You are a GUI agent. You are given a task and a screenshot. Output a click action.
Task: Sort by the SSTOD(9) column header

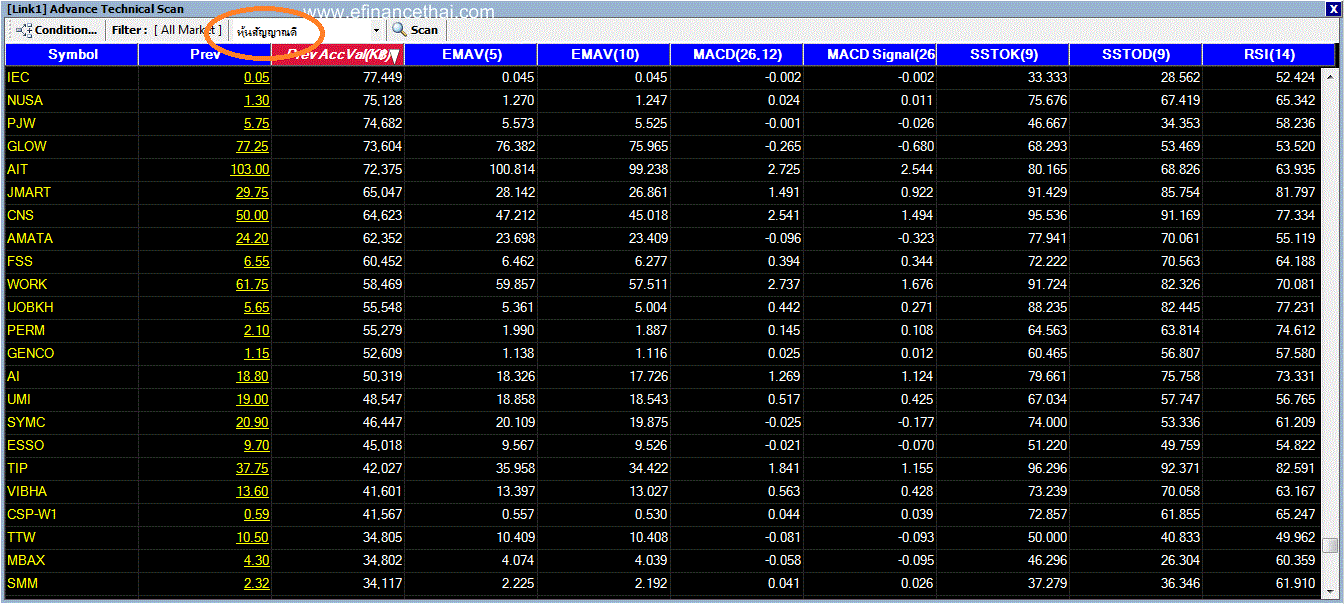pos(1136,55)
